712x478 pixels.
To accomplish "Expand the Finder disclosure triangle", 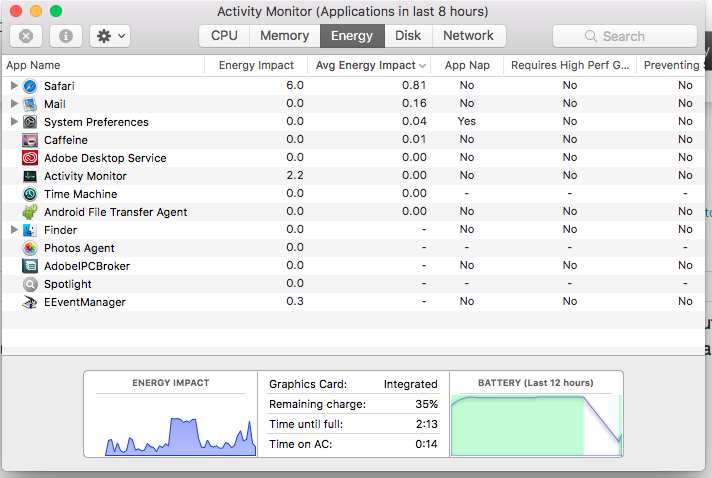I will pyautogui.click(x=14, y=230).
